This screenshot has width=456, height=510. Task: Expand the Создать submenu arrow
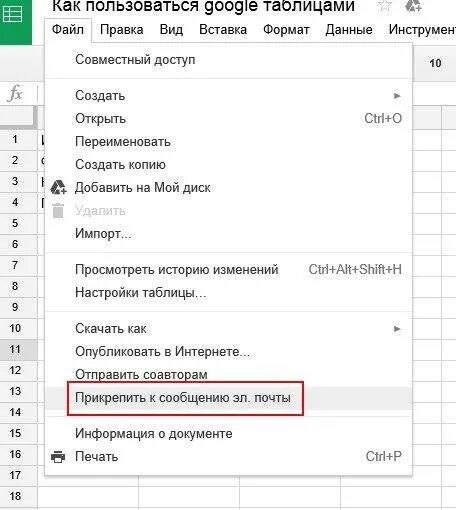click(x=397, y=96)
